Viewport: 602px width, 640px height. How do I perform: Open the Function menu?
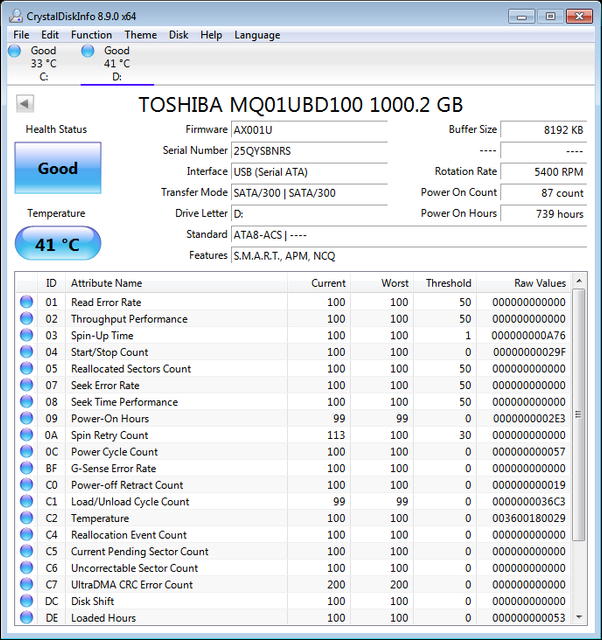coord(91,35)
